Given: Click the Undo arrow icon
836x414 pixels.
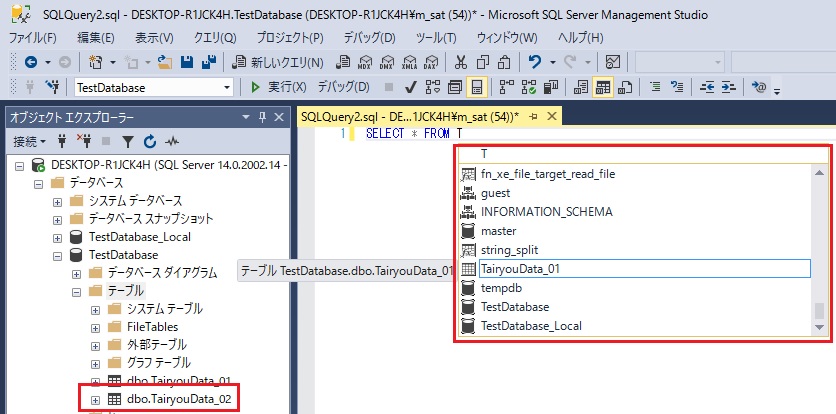Looking at the screenshot, I should coord(534,62).
